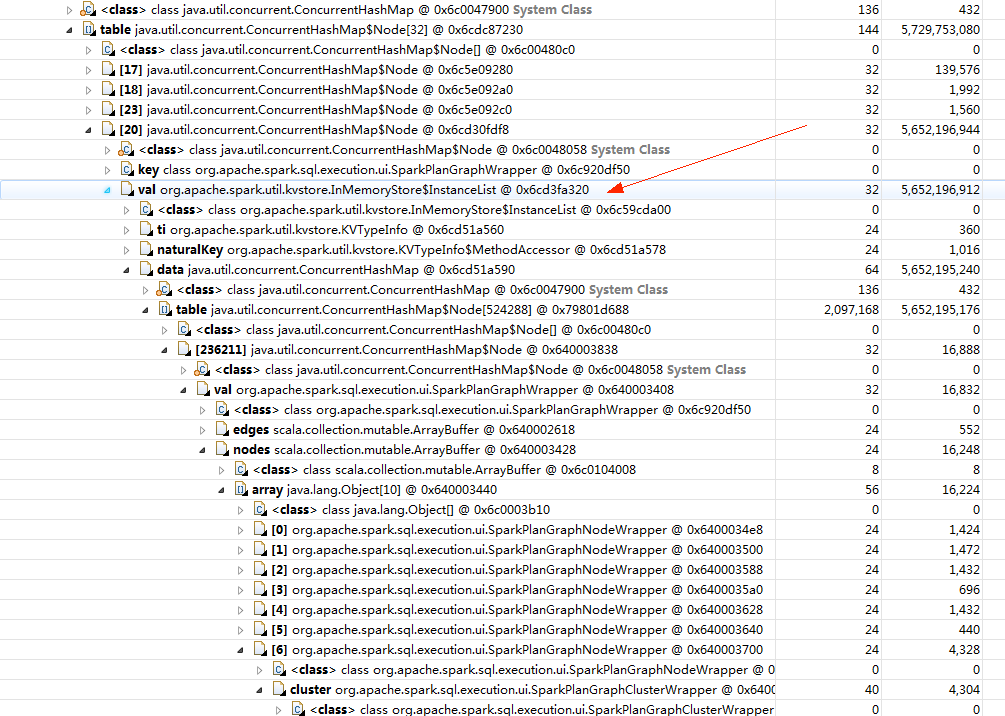Select retained heap value 139,576

point(957,69)
